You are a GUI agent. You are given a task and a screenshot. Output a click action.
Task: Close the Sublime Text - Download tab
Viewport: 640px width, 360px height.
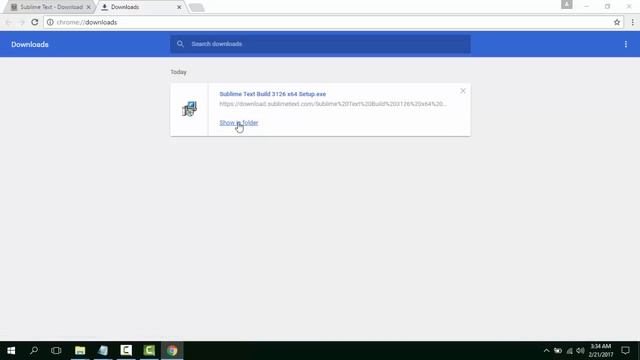click(x=89, y=7)
